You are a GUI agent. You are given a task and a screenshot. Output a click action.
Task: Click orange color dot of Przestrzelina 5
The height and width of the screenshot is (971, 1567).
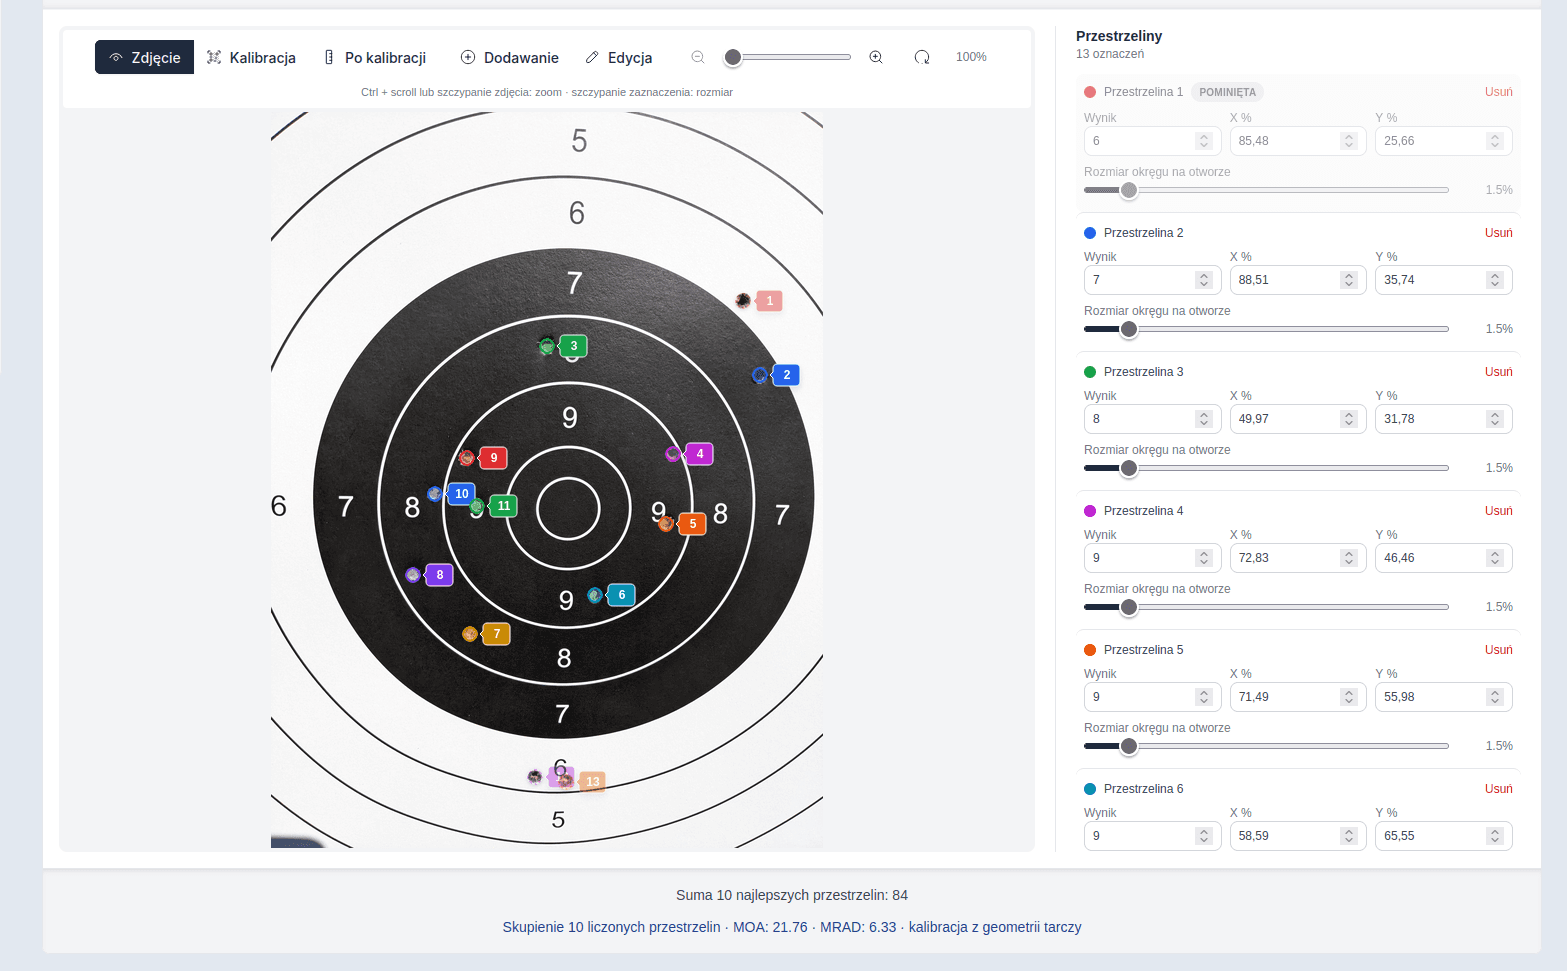coord(1090,650)
